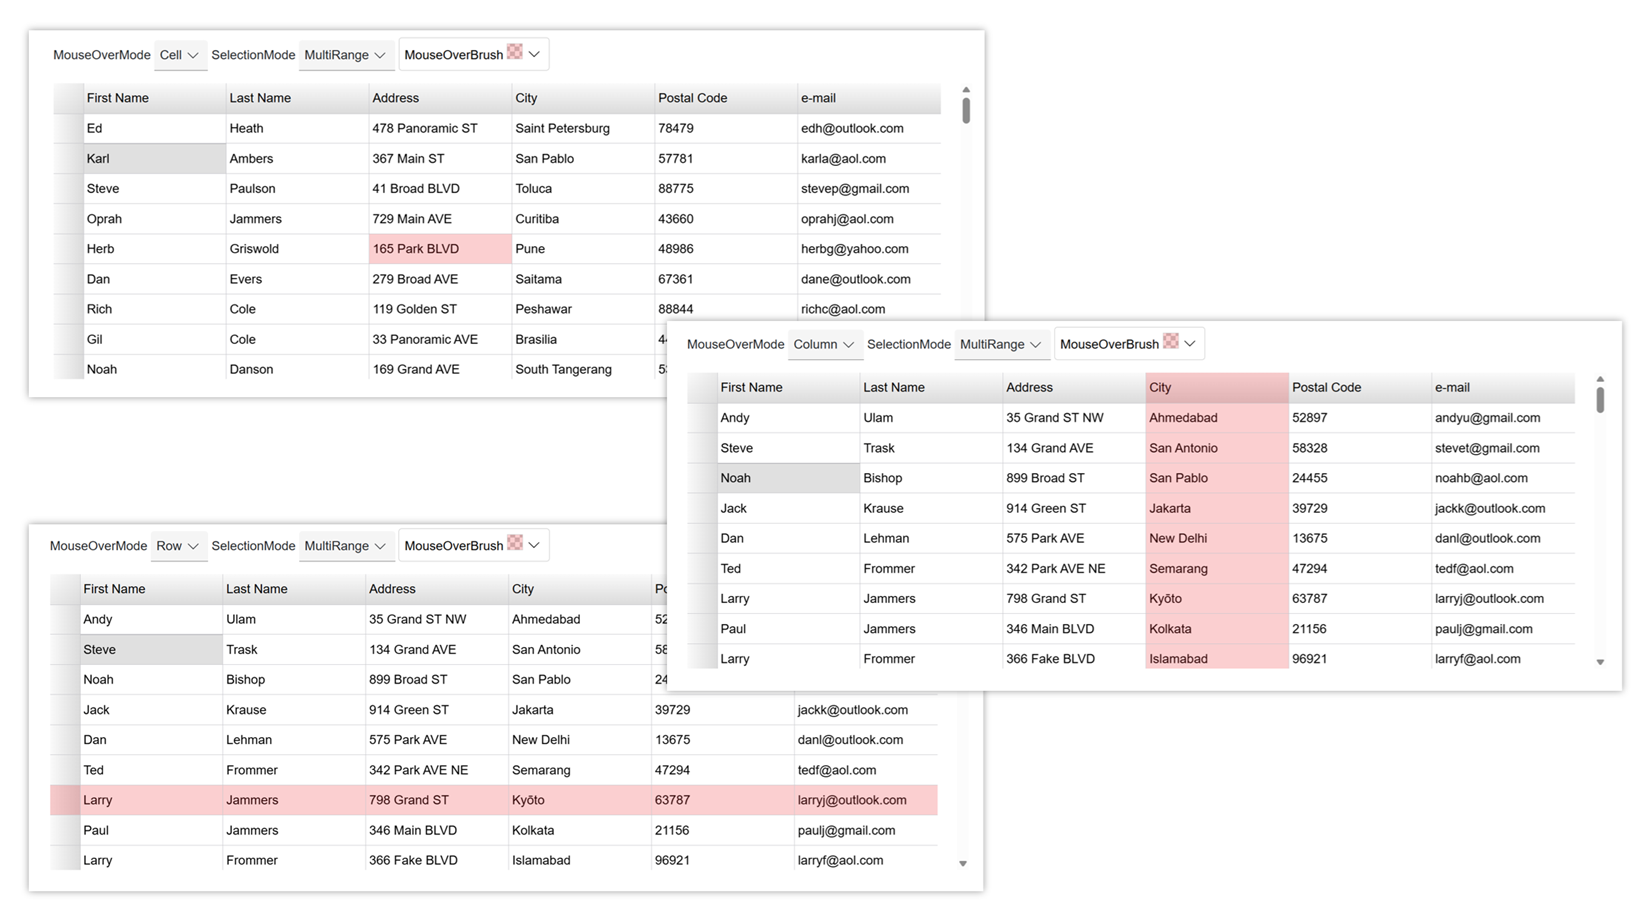Select the '165 Park BLVD' address cell
Image resolution: width=1650 pixels, height=923 pixels.
440,249
